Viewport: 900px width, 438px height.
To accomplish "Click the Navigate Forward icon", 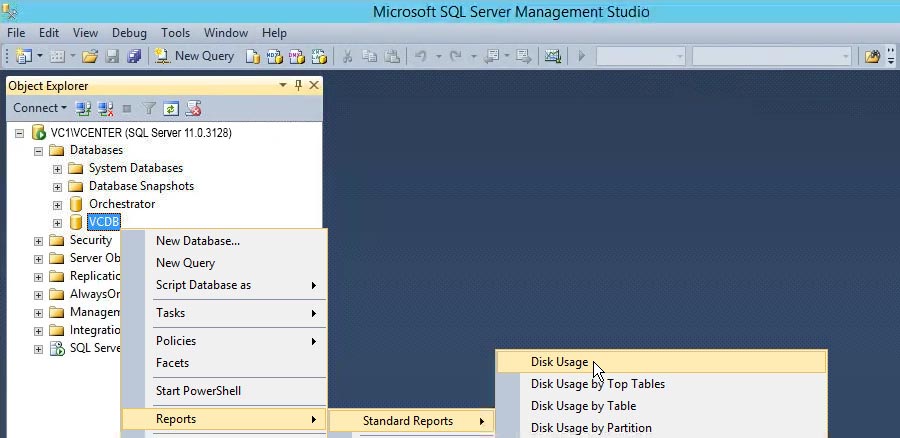I will coord(523,56).
